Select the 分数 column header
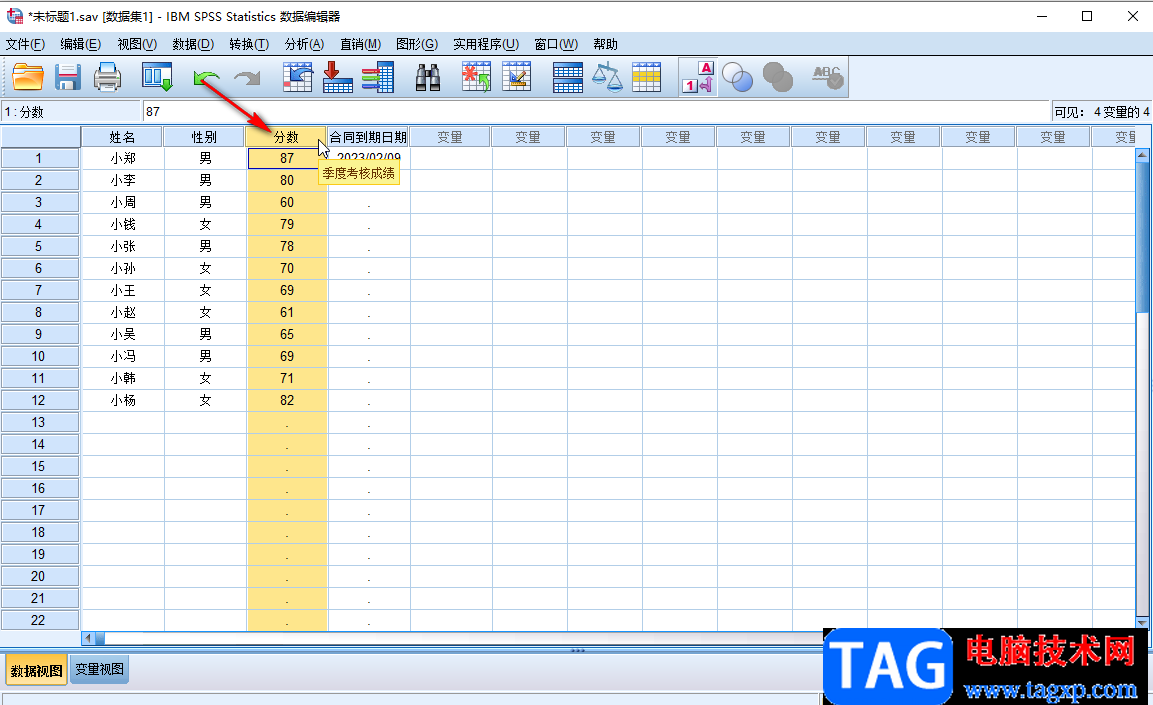The height and width of the screenshot is (705, 1153). pos(287,137)
